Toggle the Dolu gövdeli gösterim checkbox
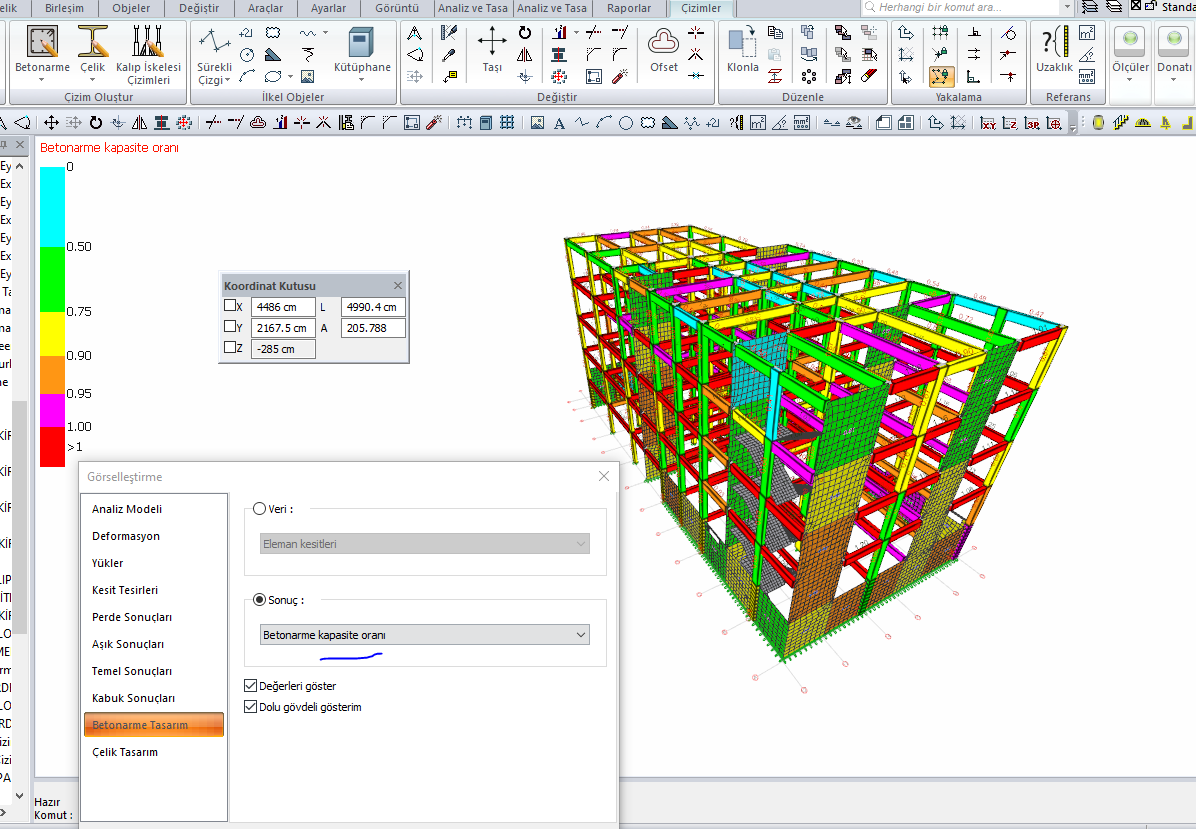1196x829 pixels. click(250, 707)
